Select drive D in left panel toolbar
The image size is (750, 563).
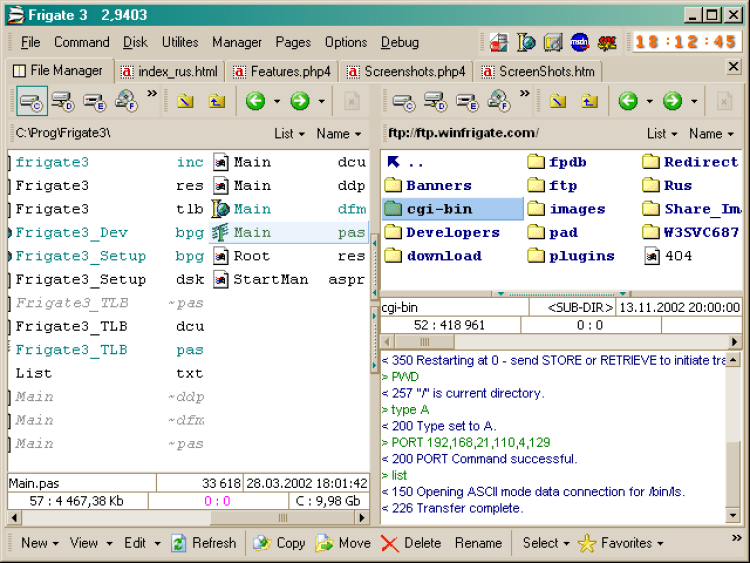coord(63,101)
